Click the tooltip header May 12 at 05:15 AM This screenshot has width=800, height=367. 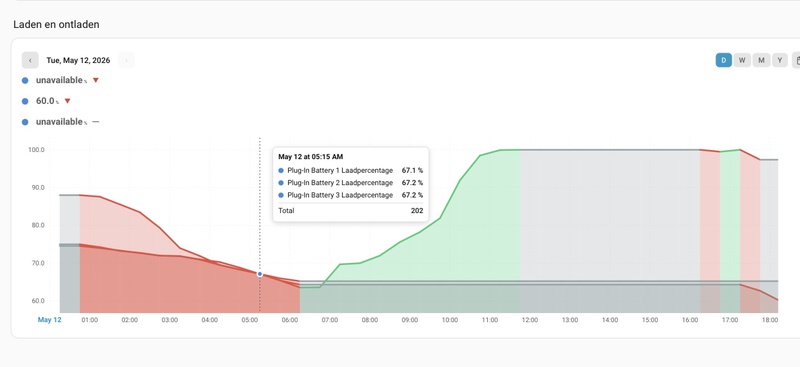pyautogui.click(x=311, y=157)
